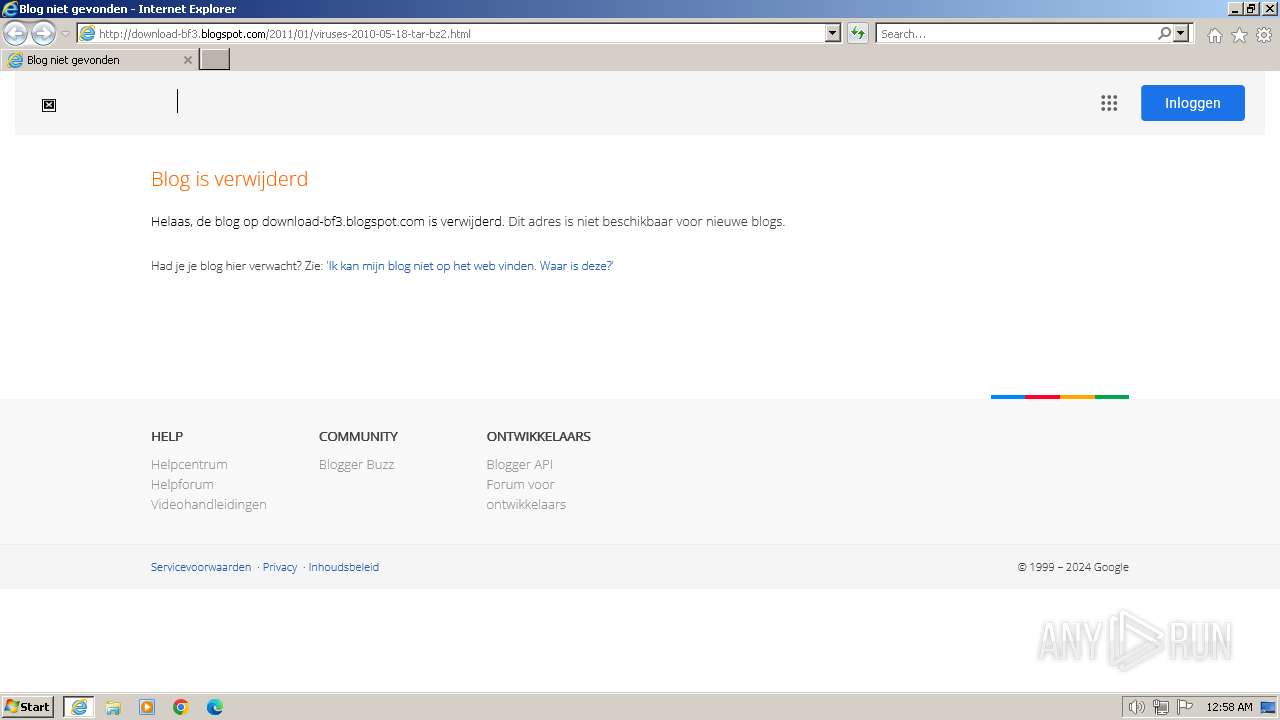Open the network tray icon
The height and width of the screenshot is (720, 1280).
pos(1161,707)
